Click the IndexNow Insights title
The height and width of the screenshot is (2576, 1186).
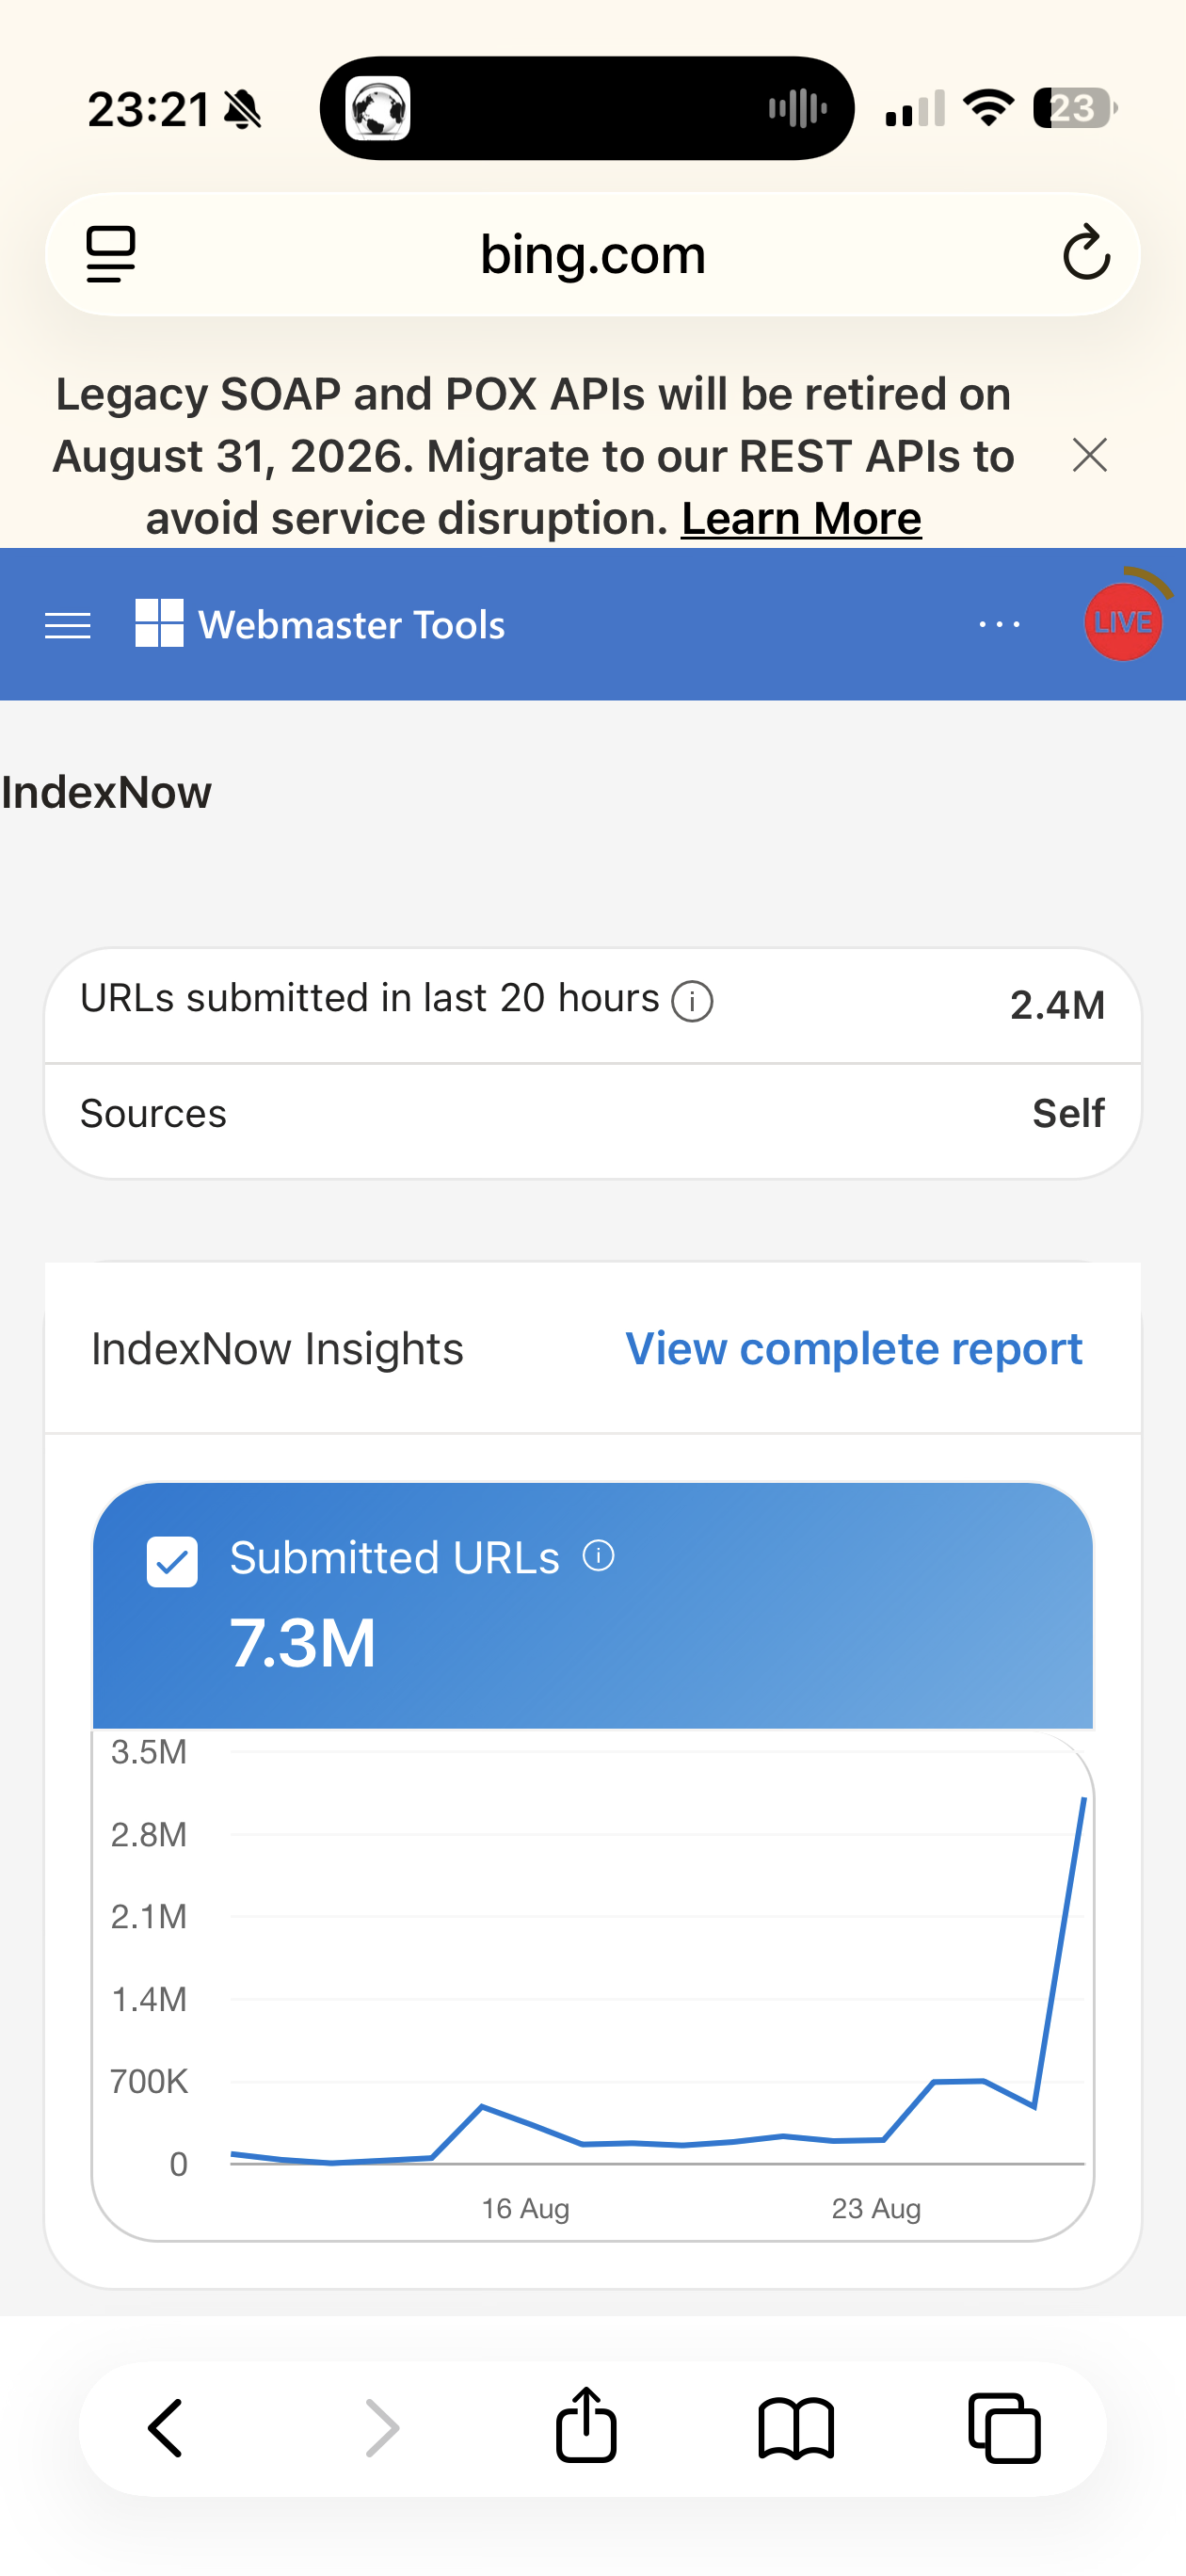pyautogui.click(x=277, y=1349)
